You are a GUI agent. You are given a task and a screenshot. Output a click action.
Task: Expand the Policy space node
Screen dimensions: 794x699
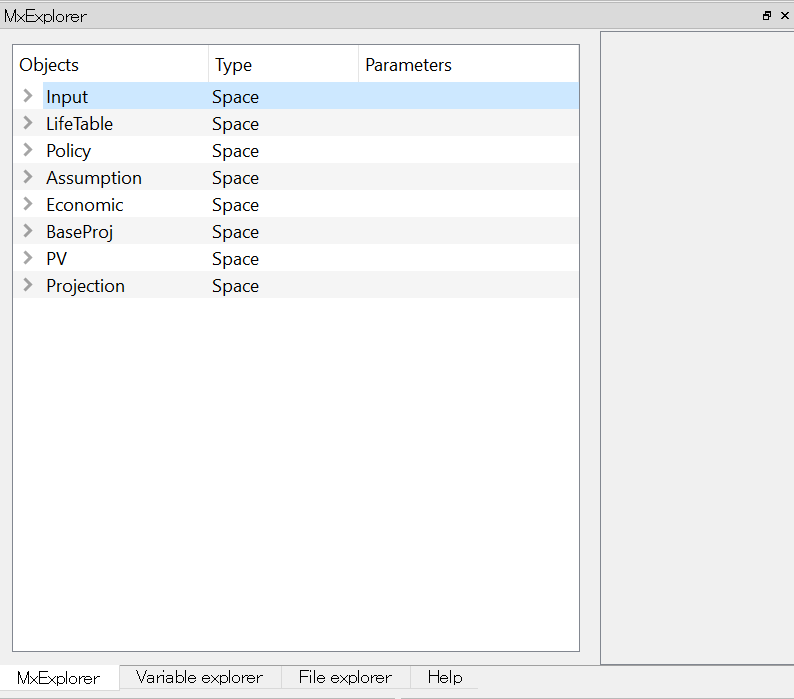pos(28,150)
